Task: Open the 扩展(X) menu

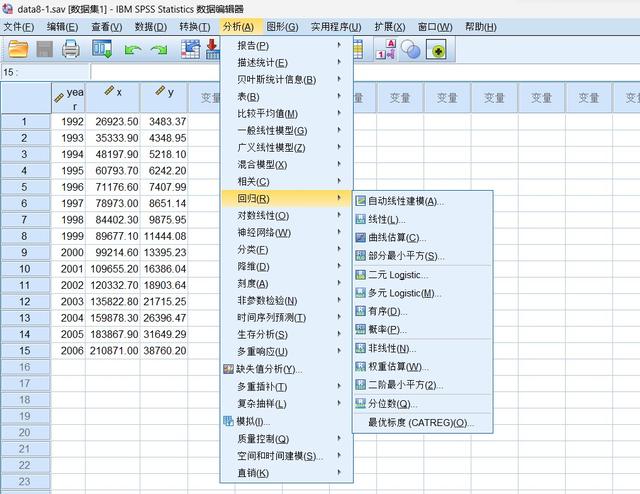Action: click(x=390, y=27)
